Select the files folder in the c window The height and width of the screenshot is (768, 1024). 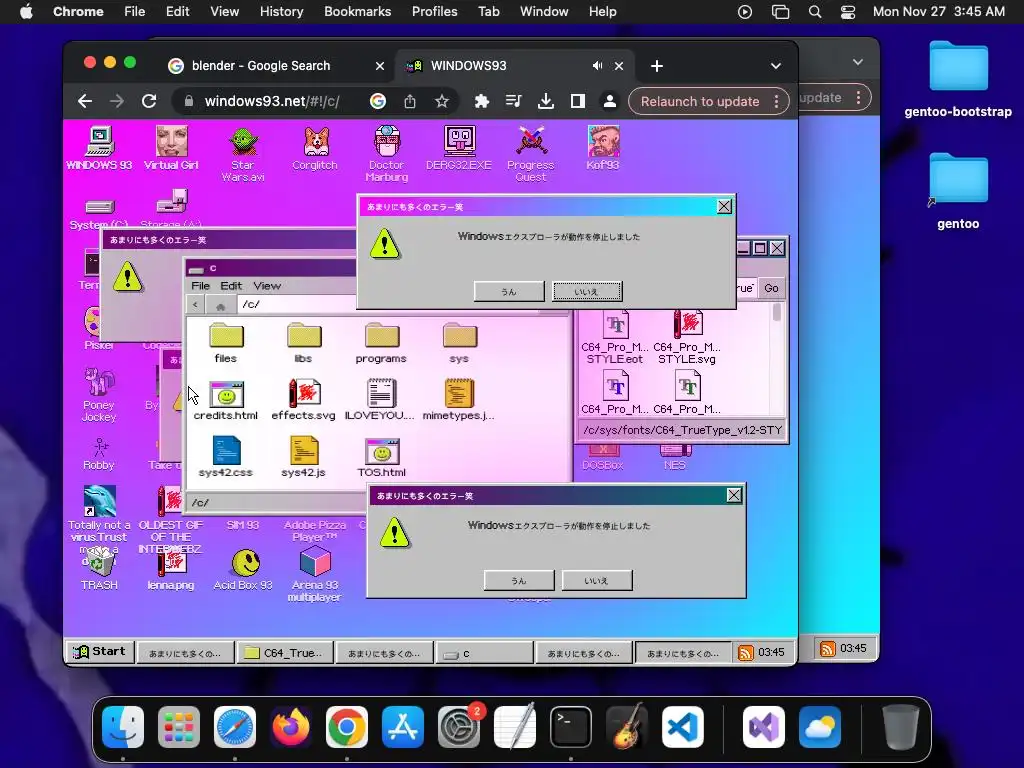226,343
